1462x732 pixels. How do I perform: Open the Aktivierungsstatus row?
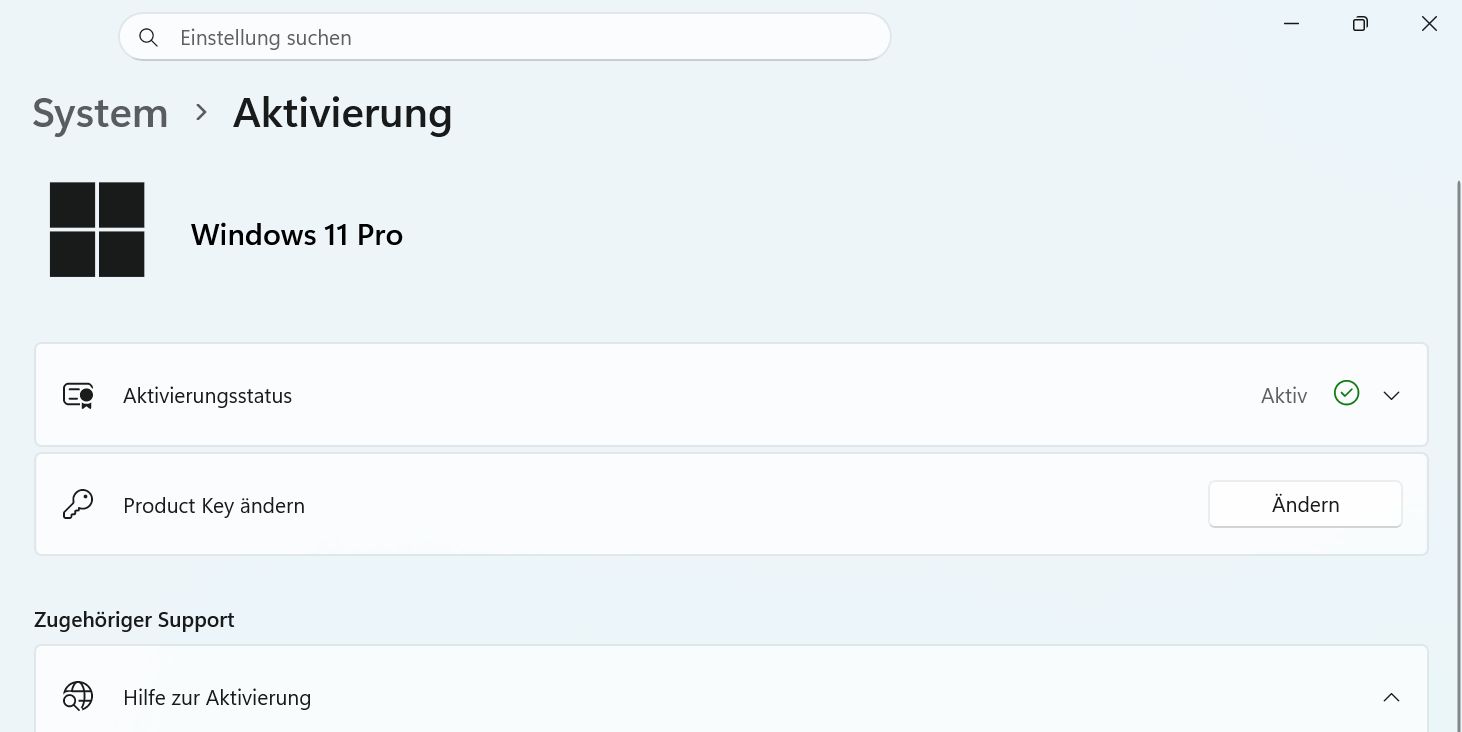pyautogui.click(x=731, y=395)
